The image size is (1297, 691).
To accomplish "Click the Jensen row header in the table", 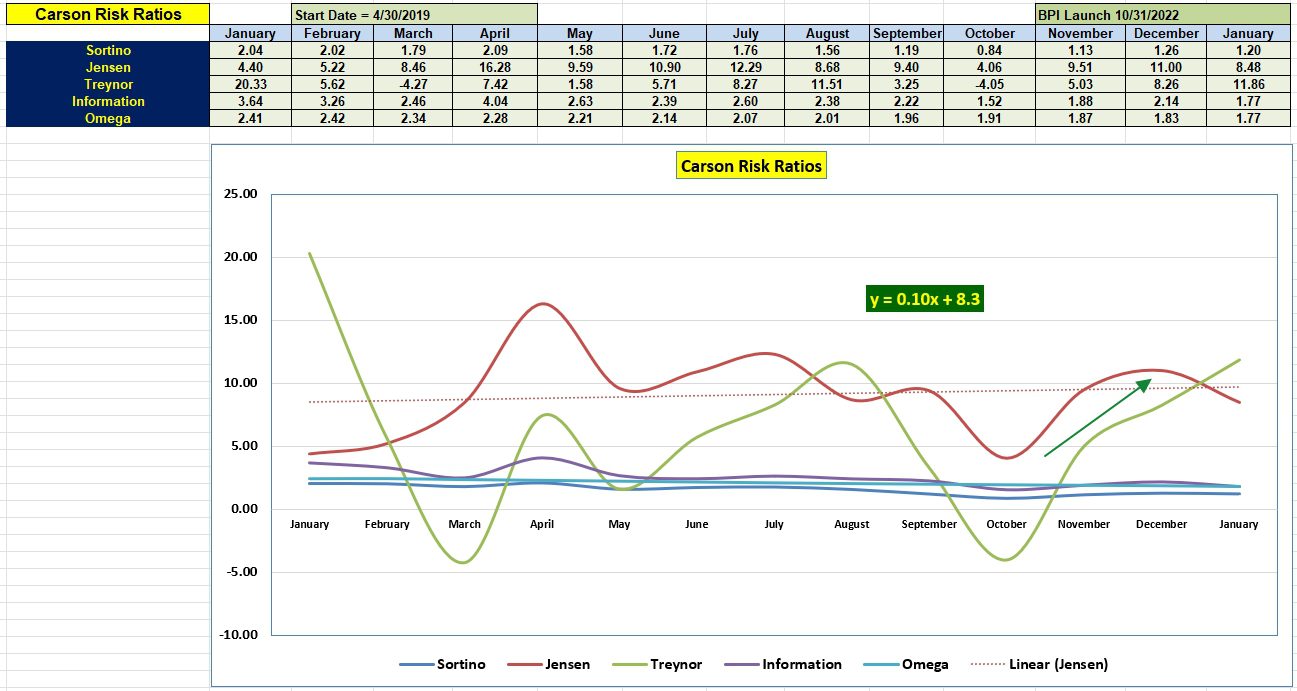I will (108, 67).
